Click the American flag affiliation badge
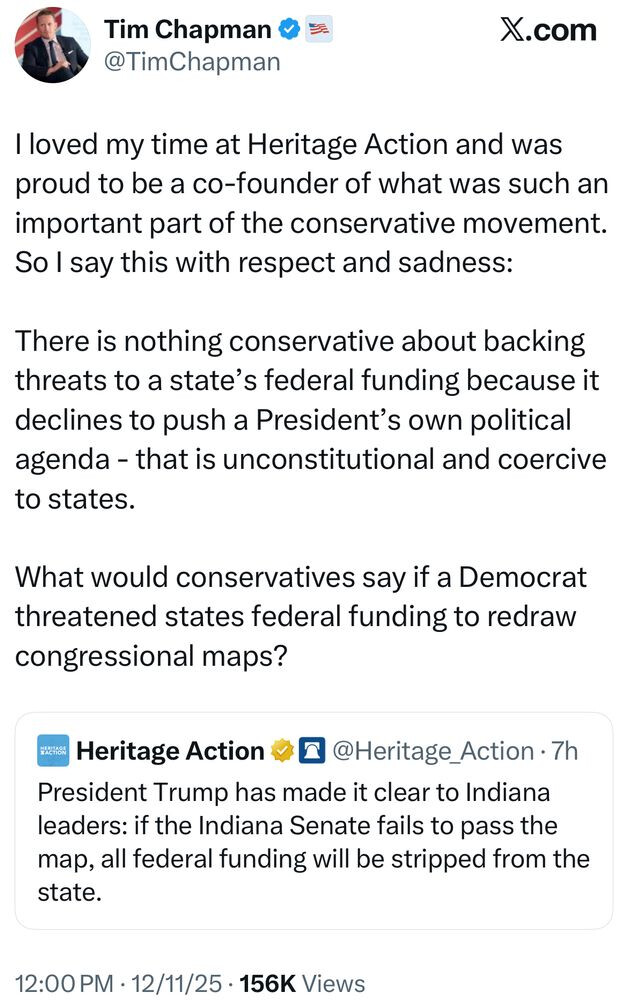Image resolution: width=628 pixels, height=1000 pixels. click(x=319, y=30)
